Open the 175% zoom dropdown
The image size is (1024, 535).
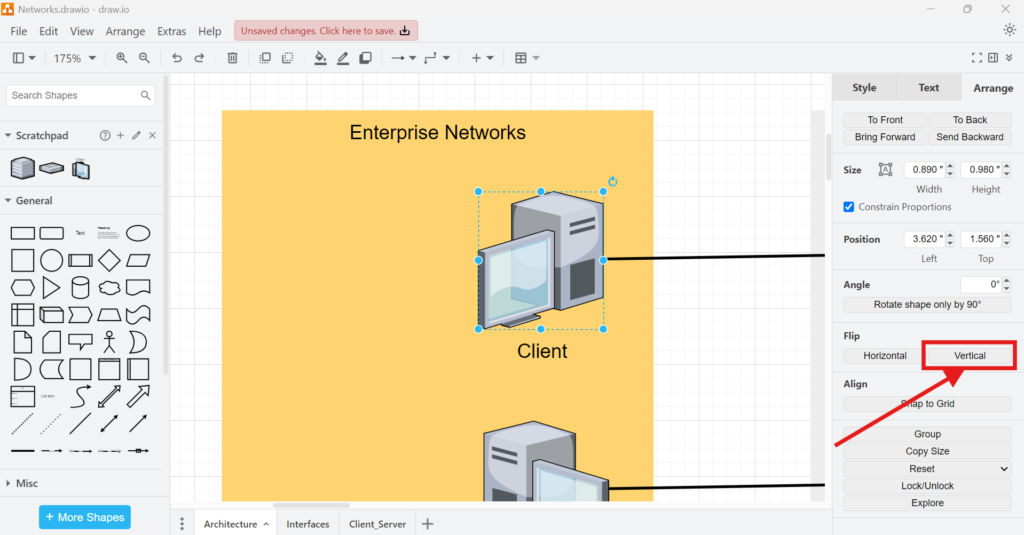click(x=74, y=58)
